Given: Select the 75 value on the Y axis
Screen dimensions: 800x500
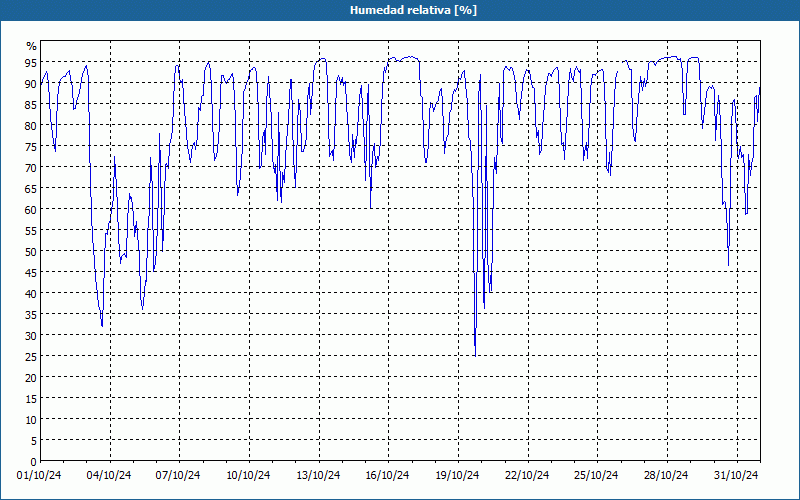Looking at the screenshot, I should click(x=31, y=146).
